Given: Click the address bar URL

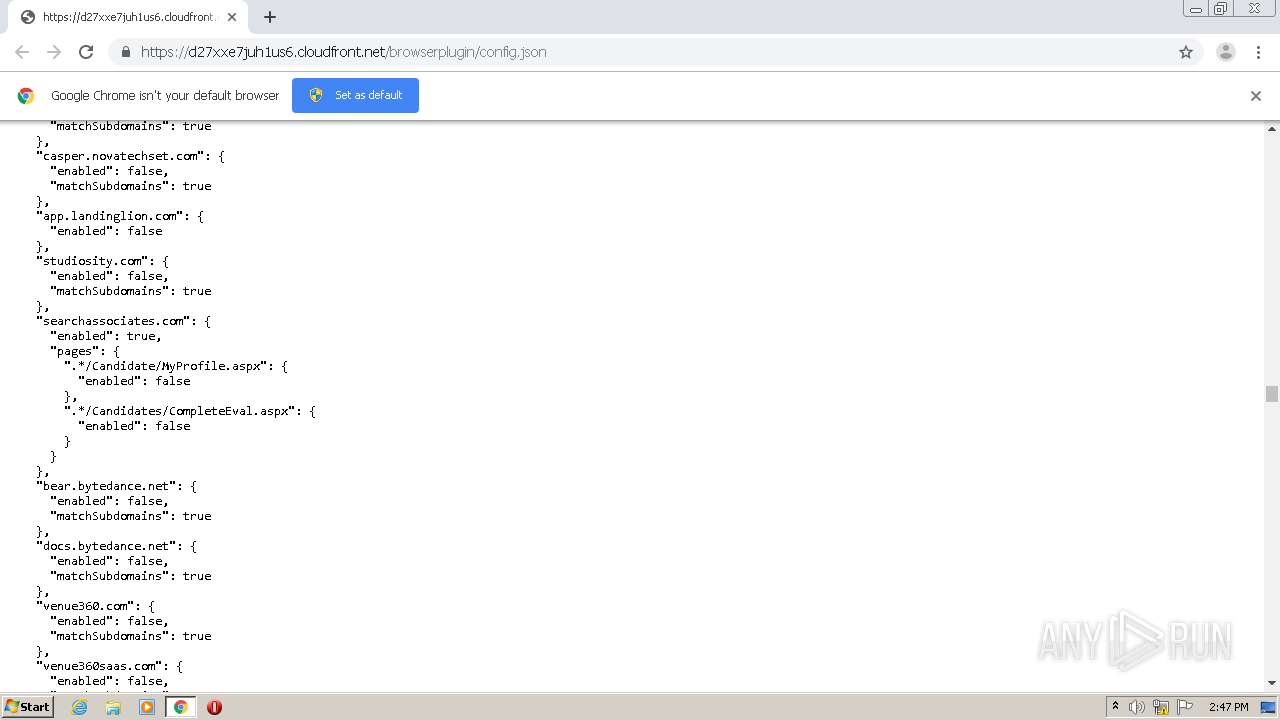Looking at the screenshot, I should pos(344,52).
